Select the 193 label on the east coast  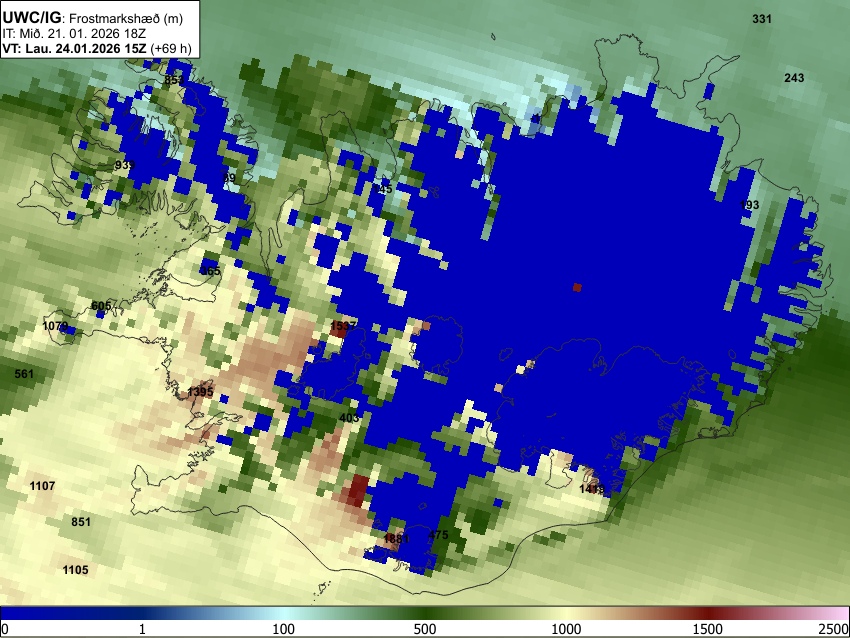(x=750, y=205)
